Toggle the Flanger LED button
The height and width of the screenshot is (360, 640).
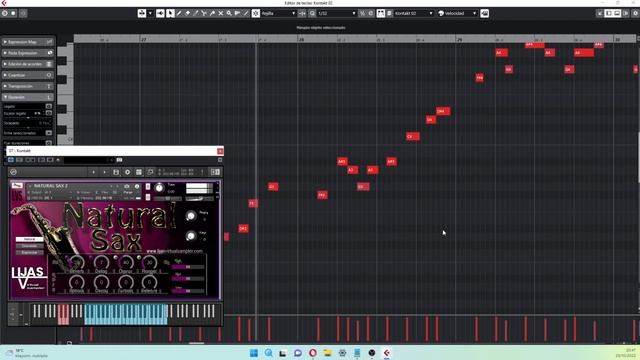point(139,258)
